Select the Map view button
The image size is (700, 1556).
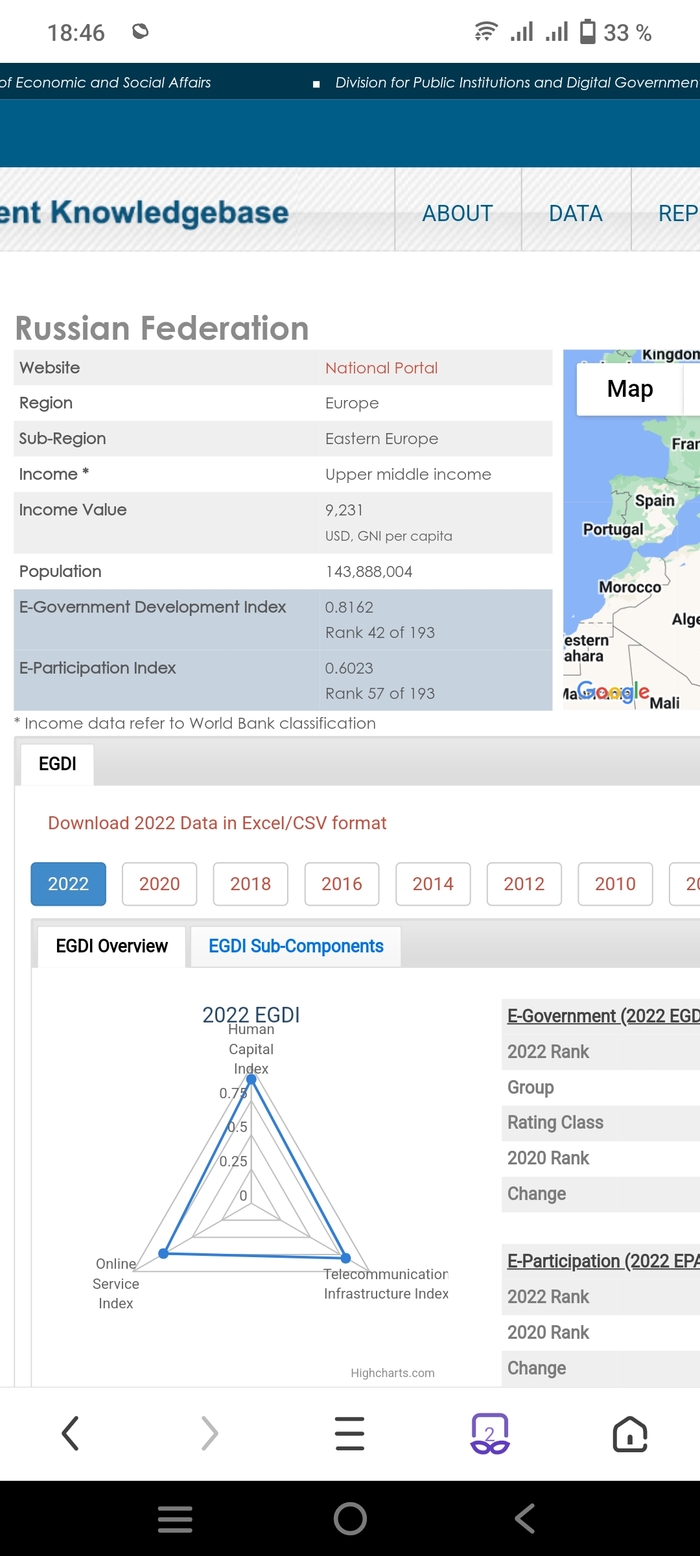[x=630, y=389]
